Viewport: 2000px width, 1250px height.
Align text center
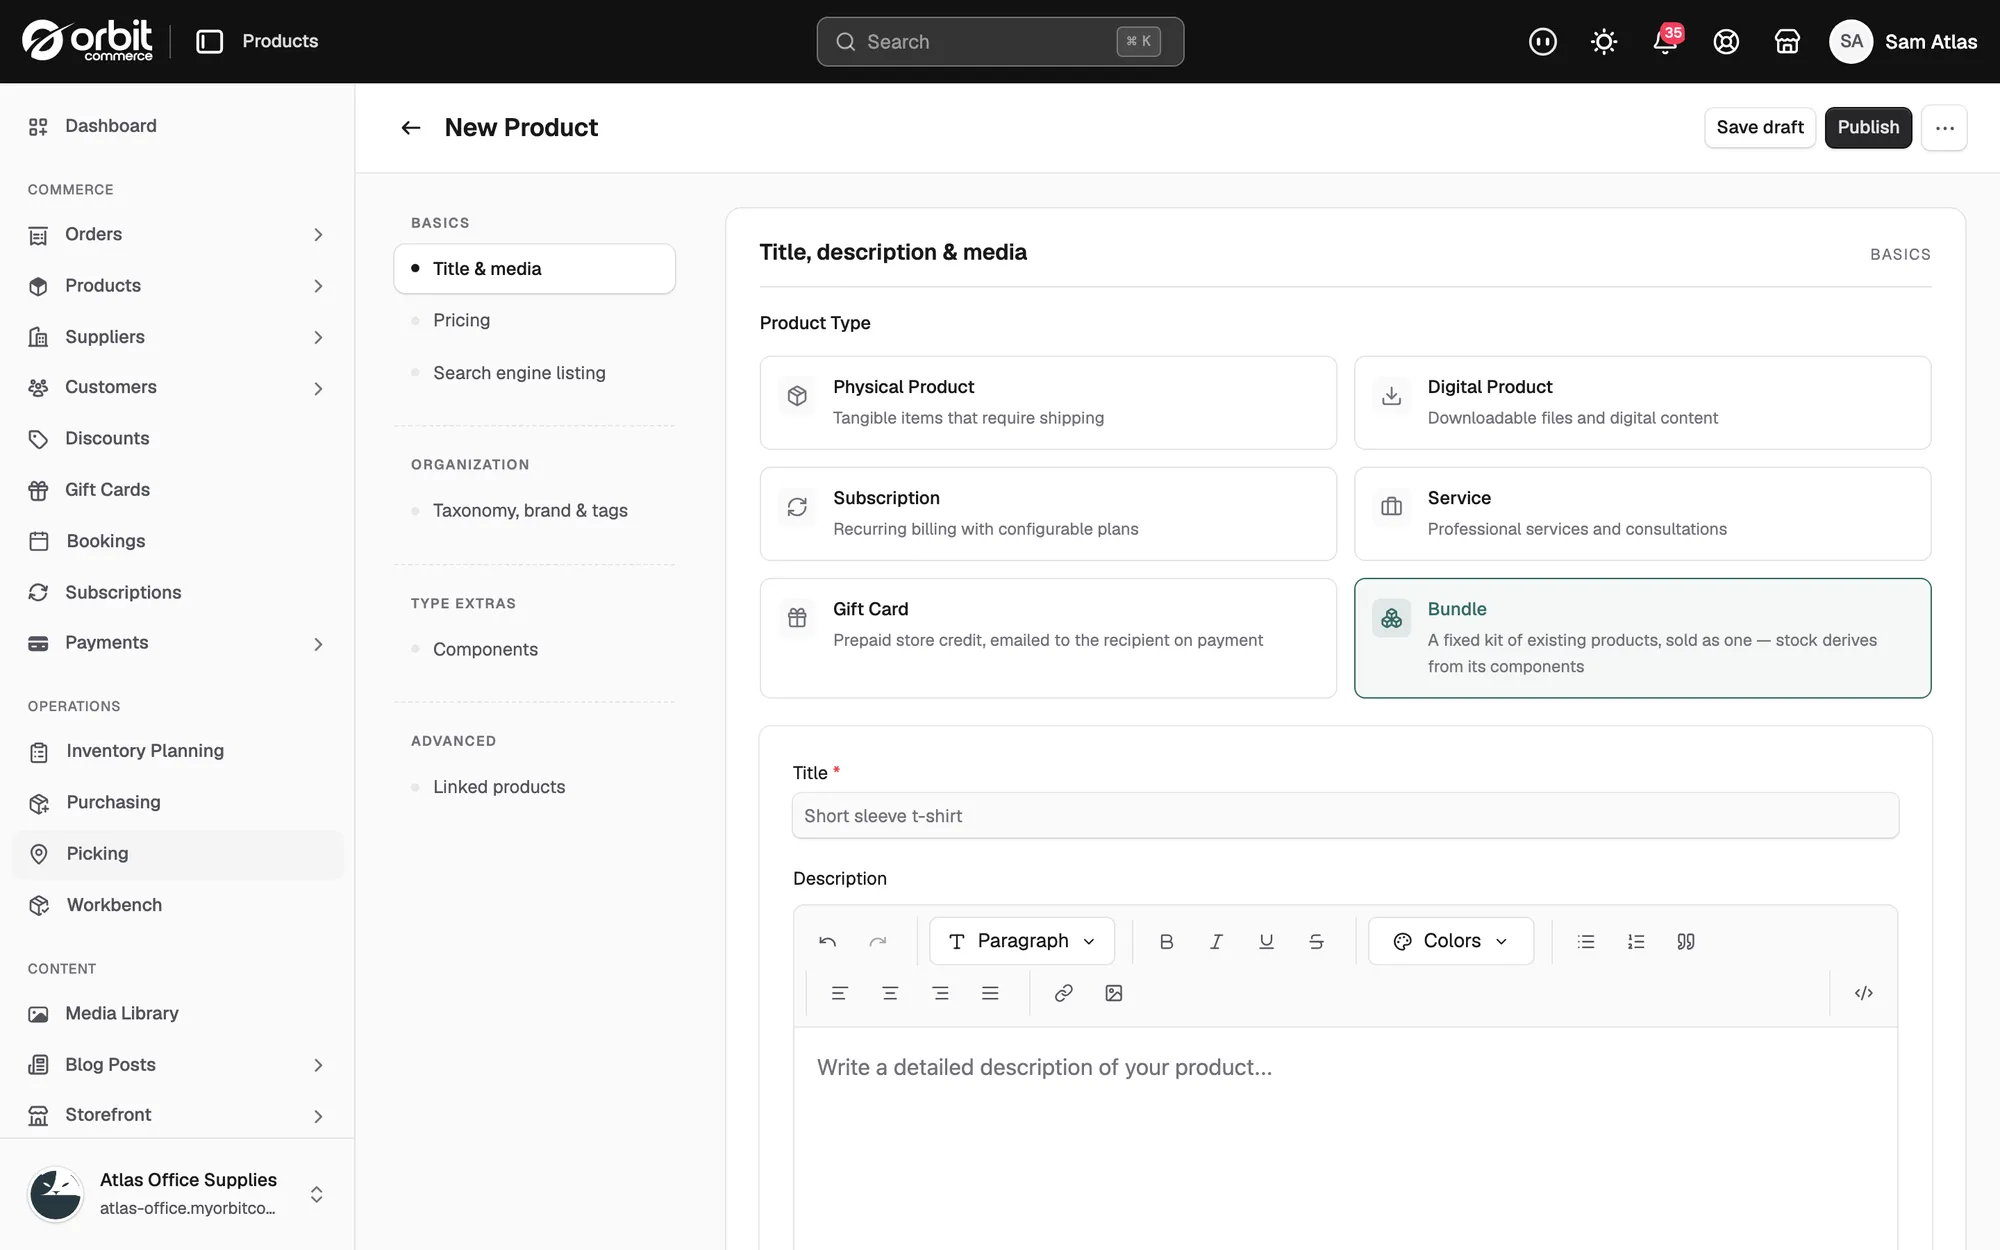click(x=890, y=993)
